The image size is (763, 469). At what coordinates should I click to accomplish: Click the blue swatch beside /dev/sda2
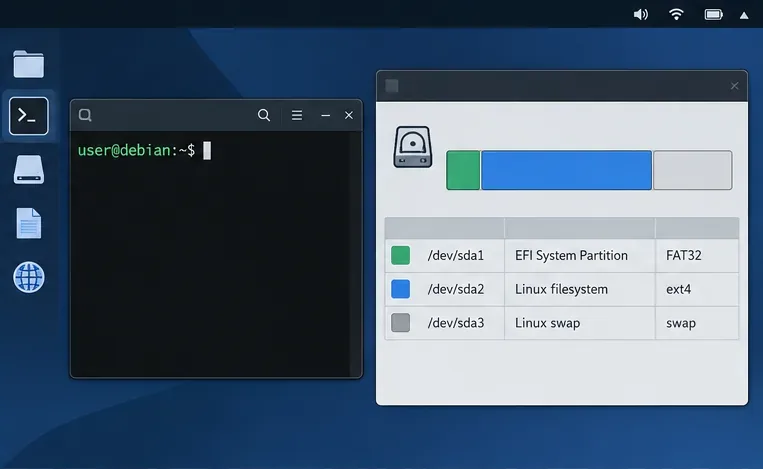(x=400, y=289)
